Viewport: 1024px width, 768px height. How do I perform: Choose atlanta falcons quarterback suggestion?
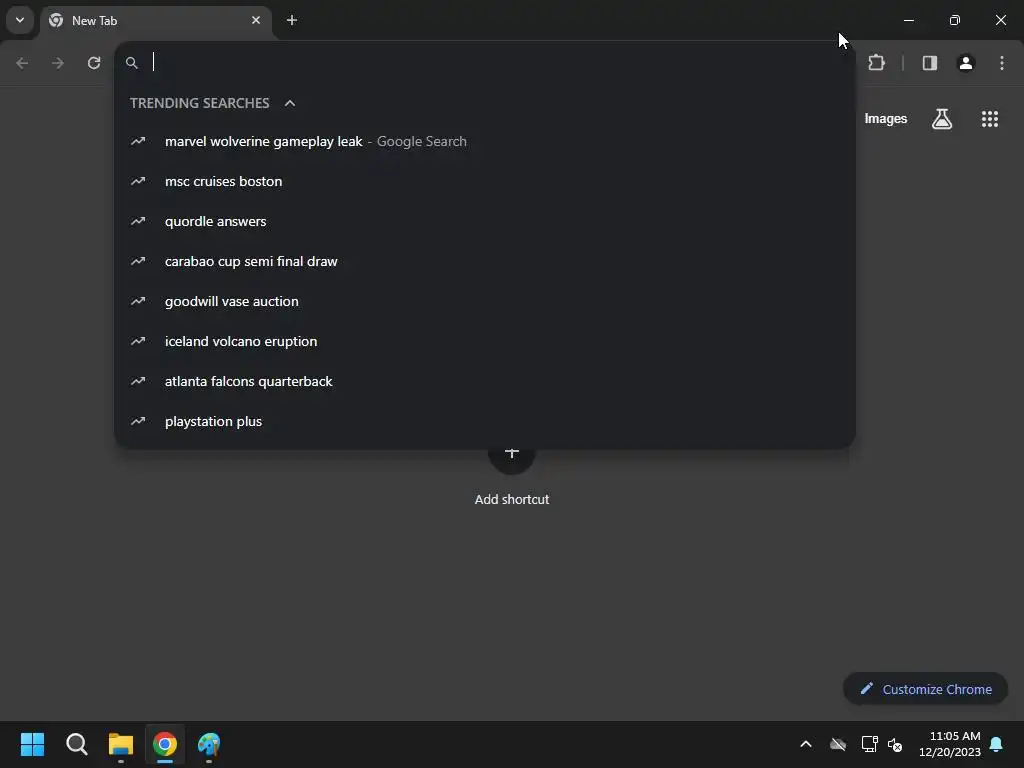[485, 381]
